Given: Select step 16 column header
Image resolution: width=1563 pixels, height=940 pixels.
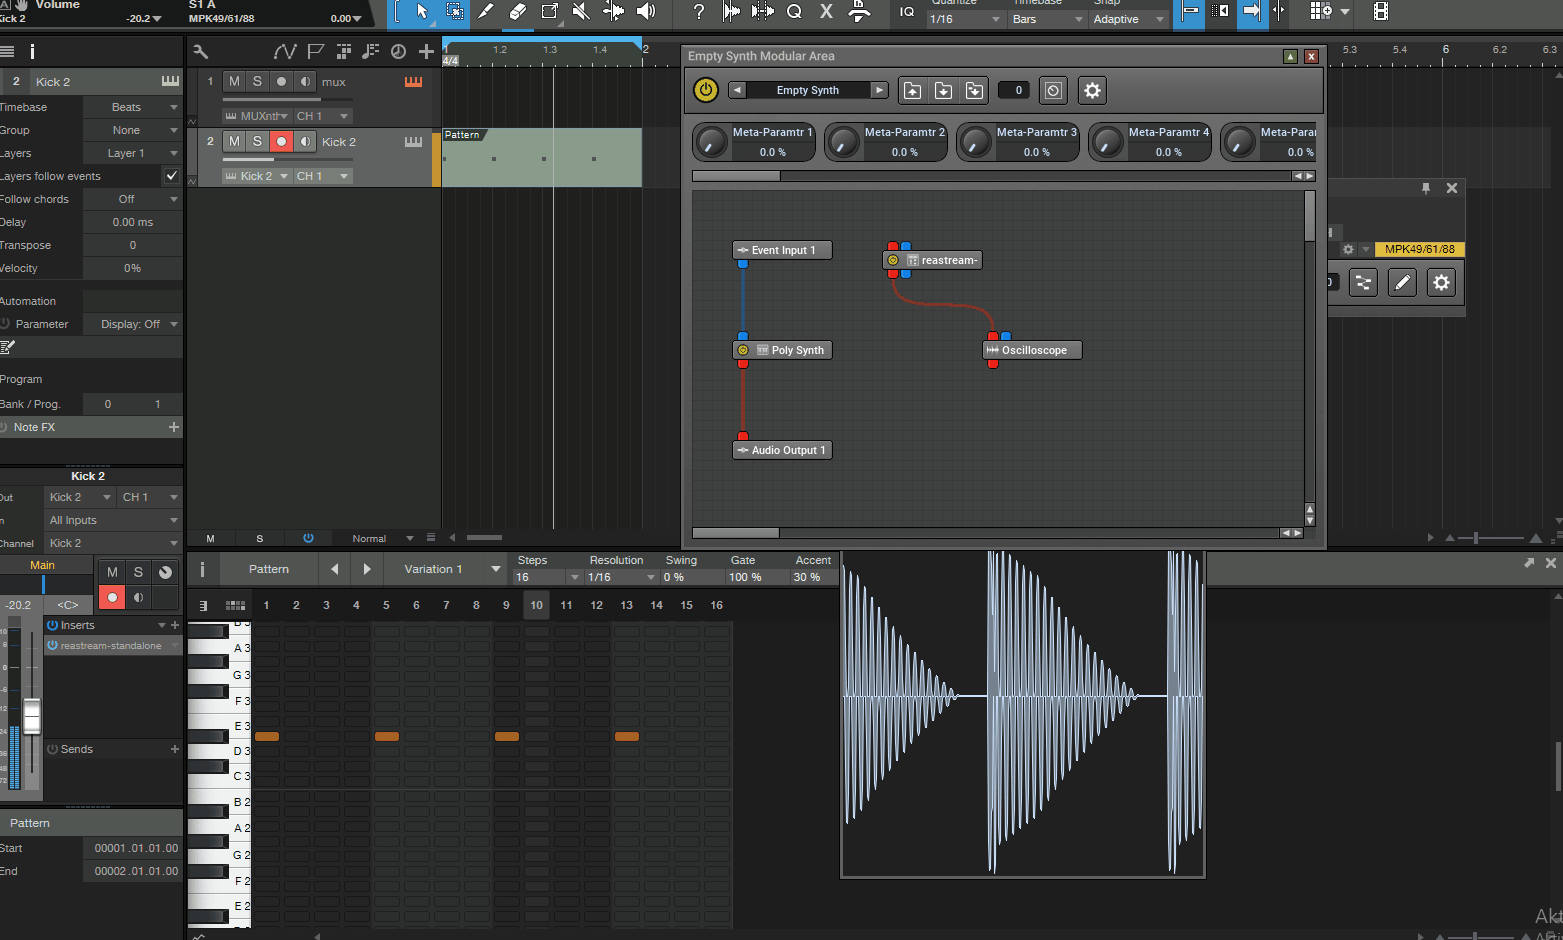Looking at the screenshot, I should 717,605.
